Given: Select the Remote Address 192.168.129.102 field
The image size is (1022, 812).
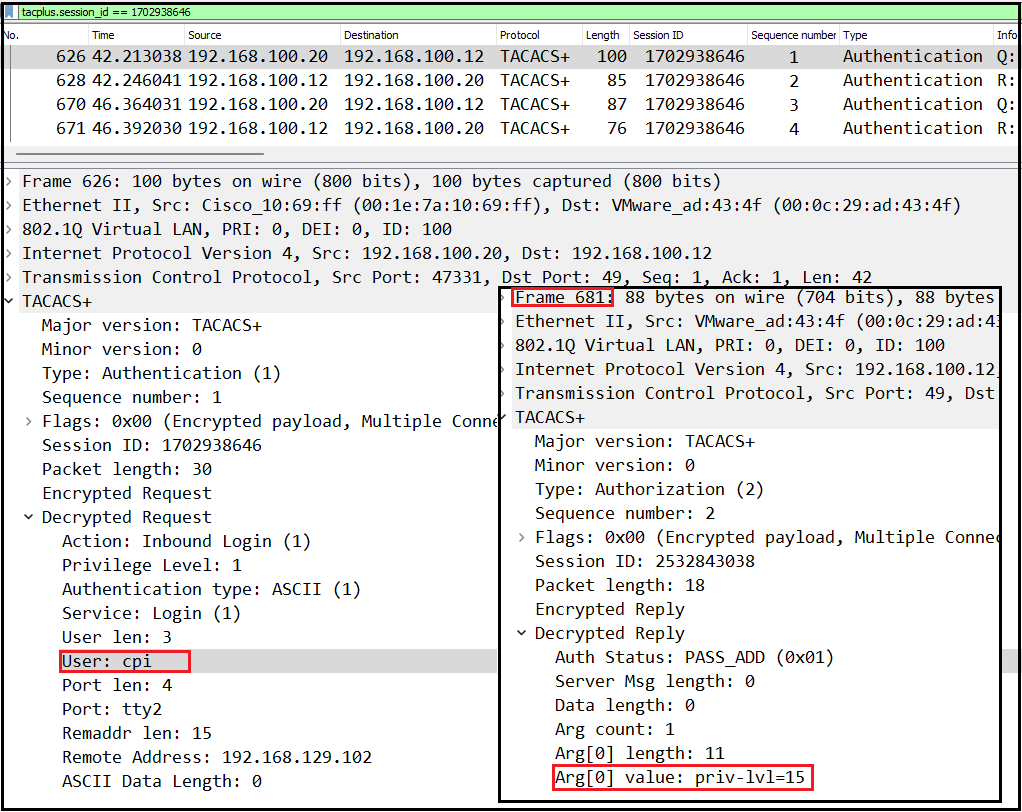Looking at the screenshot, I should (216, 757).
